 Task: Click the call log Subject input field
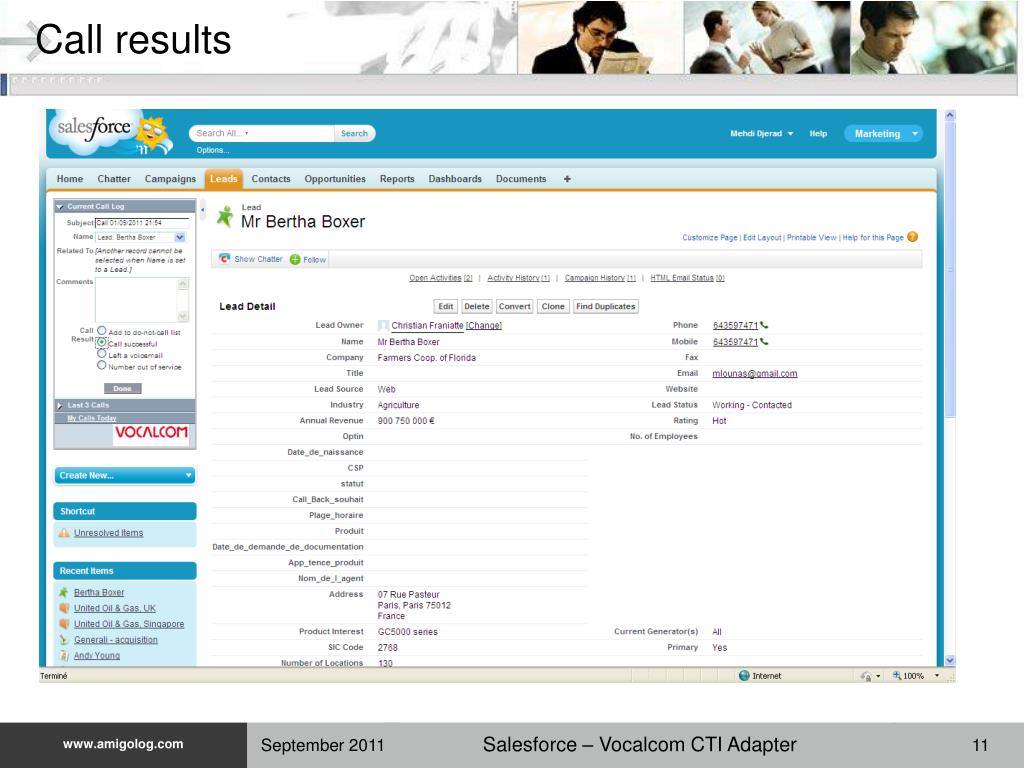[x=142, y=223]
